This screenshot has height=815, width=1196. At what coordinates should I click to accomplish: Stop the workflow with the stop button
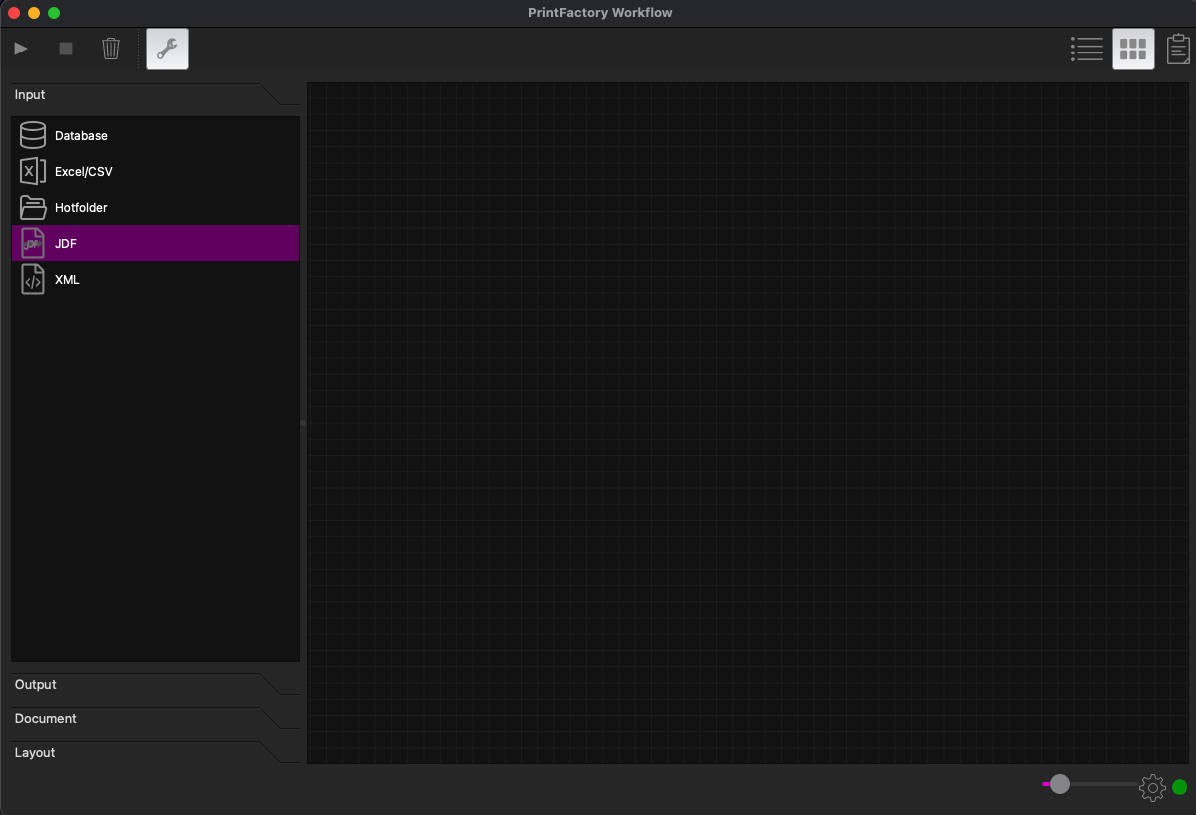click(x=66, y=49)
